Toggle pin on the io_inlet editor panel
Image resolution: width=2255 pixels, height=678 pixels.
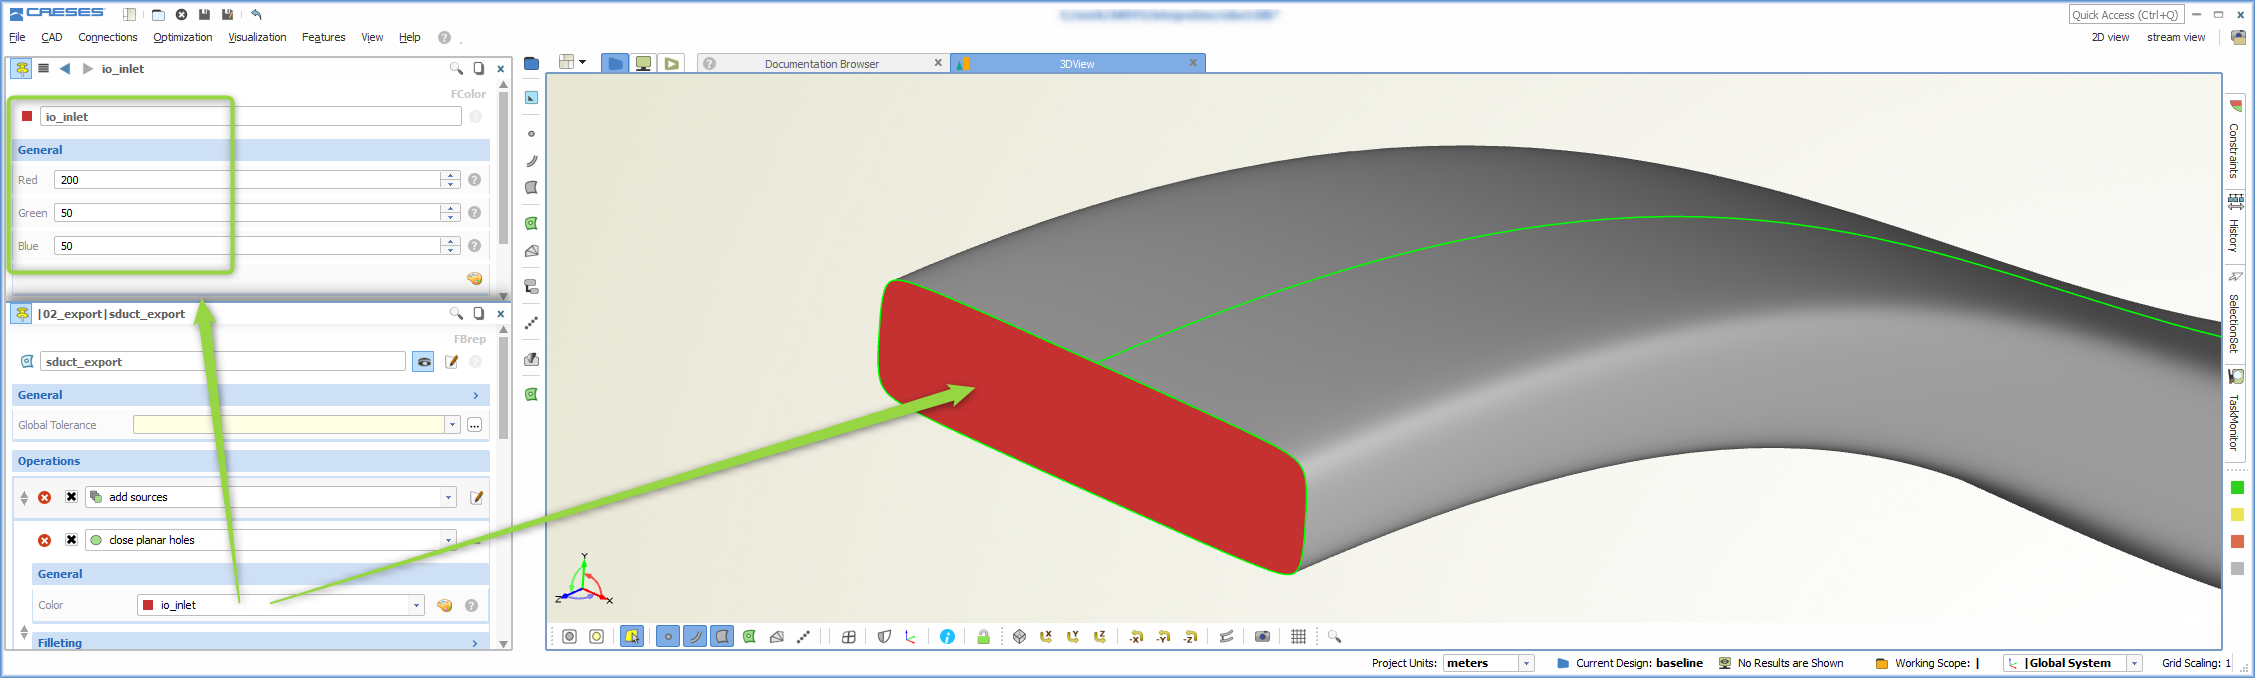22,68
